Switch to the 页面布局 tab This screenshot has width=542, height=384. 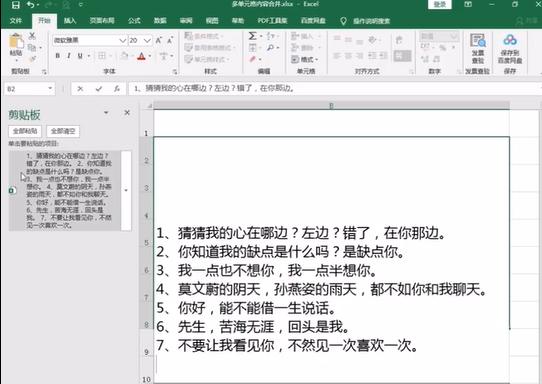coord(102,21)
